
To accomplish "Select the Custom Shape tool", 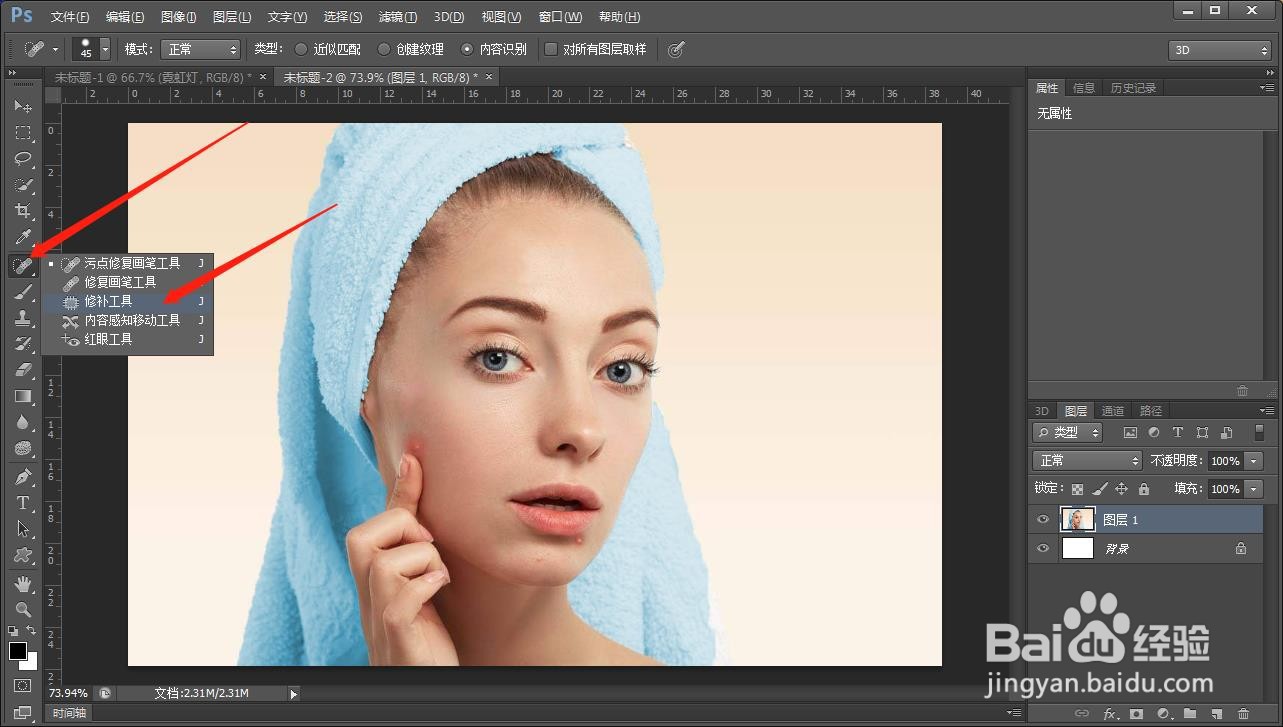I will click(23, 554).
